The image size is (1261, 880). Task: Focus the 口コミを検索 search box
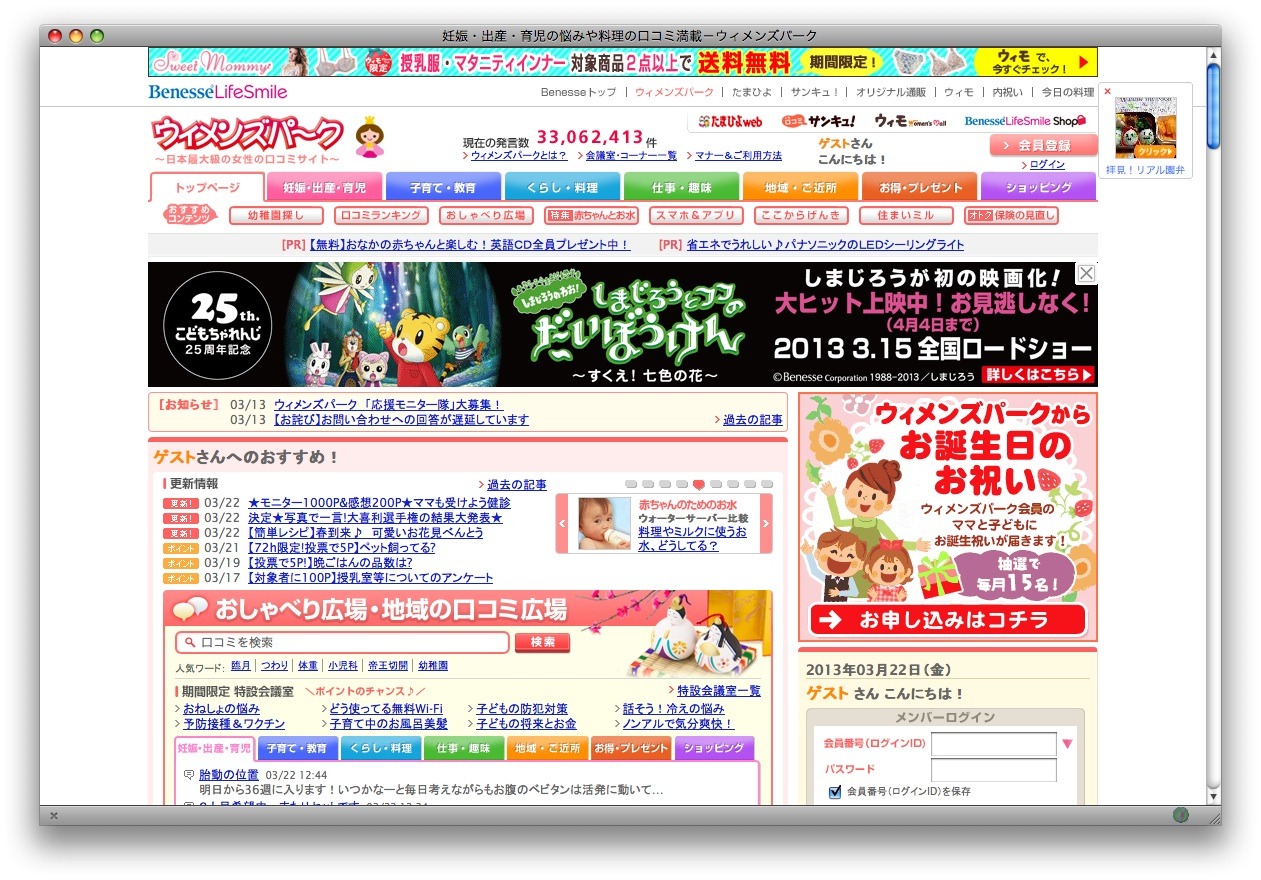coord(342,642)
